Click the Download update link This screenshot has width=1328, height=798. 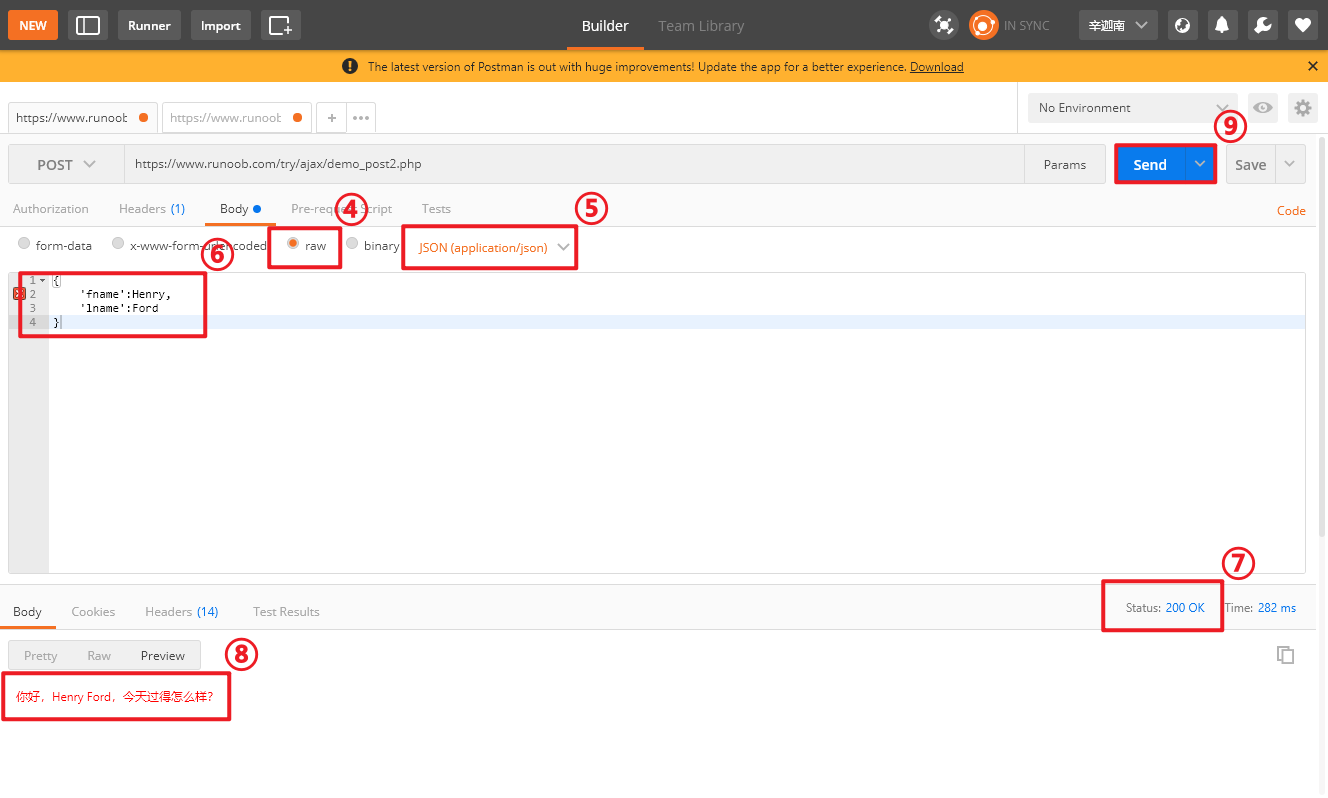point(937,67)
